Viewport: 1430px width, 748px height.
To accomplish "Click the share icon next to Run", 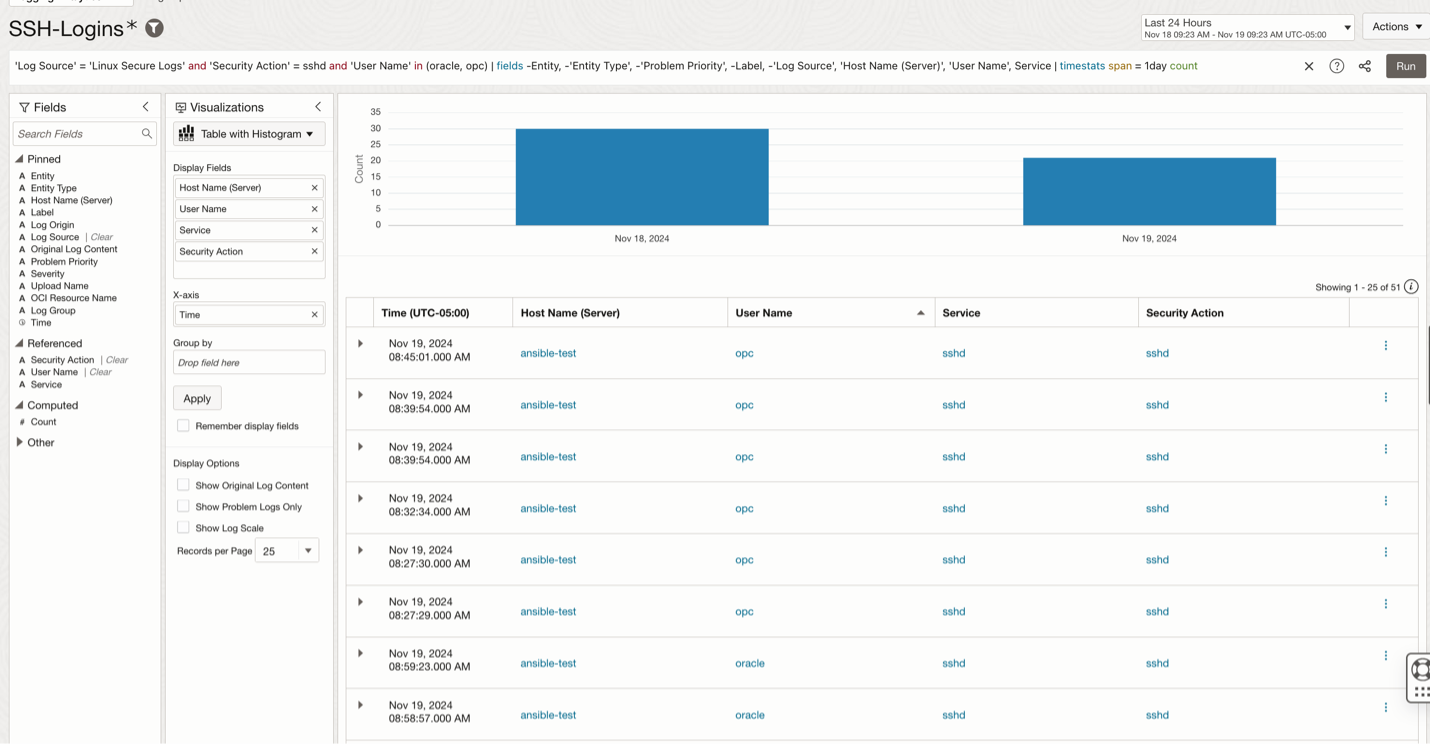I will (1365, 66).
